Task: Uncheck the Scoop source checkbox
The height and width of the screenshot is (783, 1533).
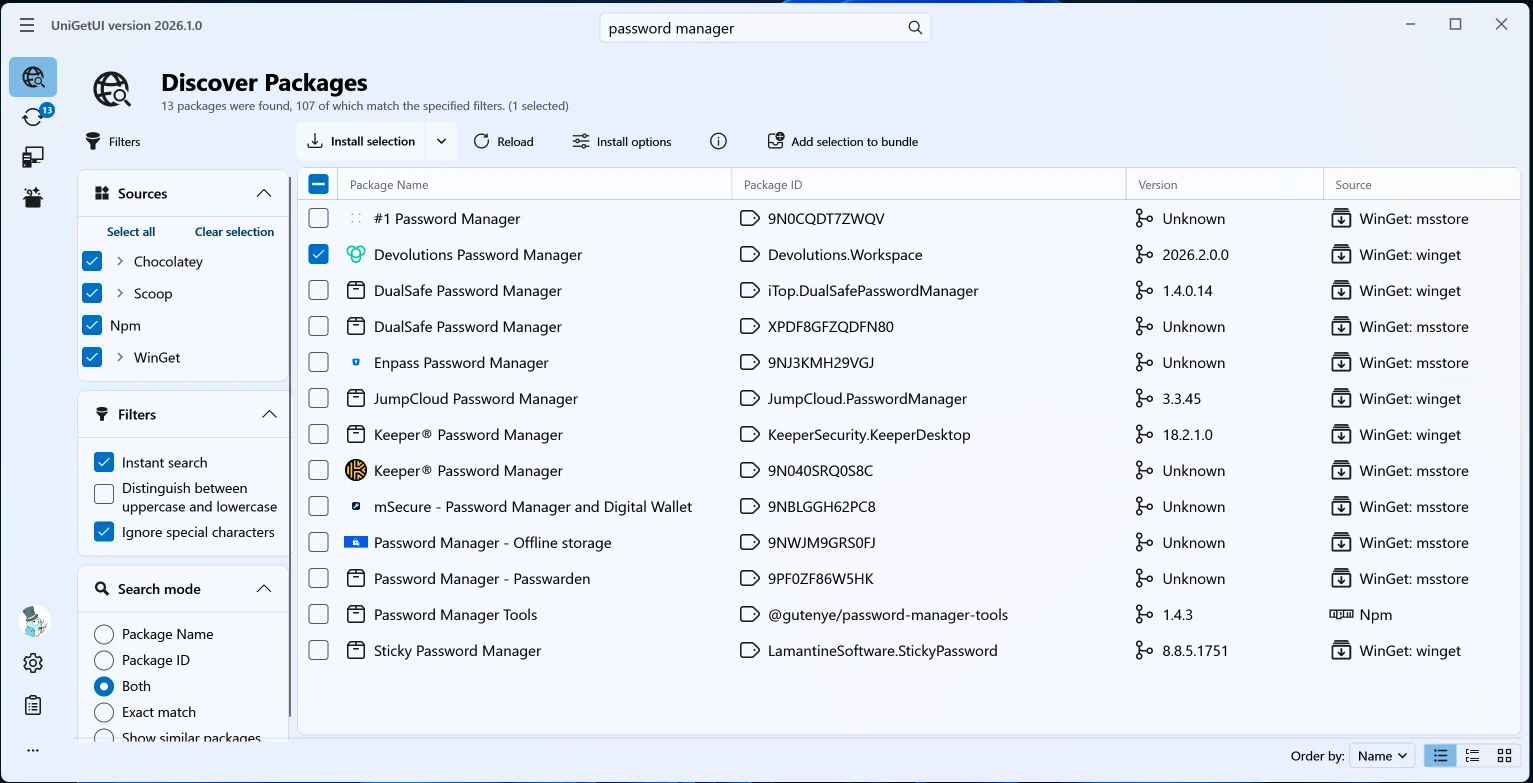Action: pos(92,294)
